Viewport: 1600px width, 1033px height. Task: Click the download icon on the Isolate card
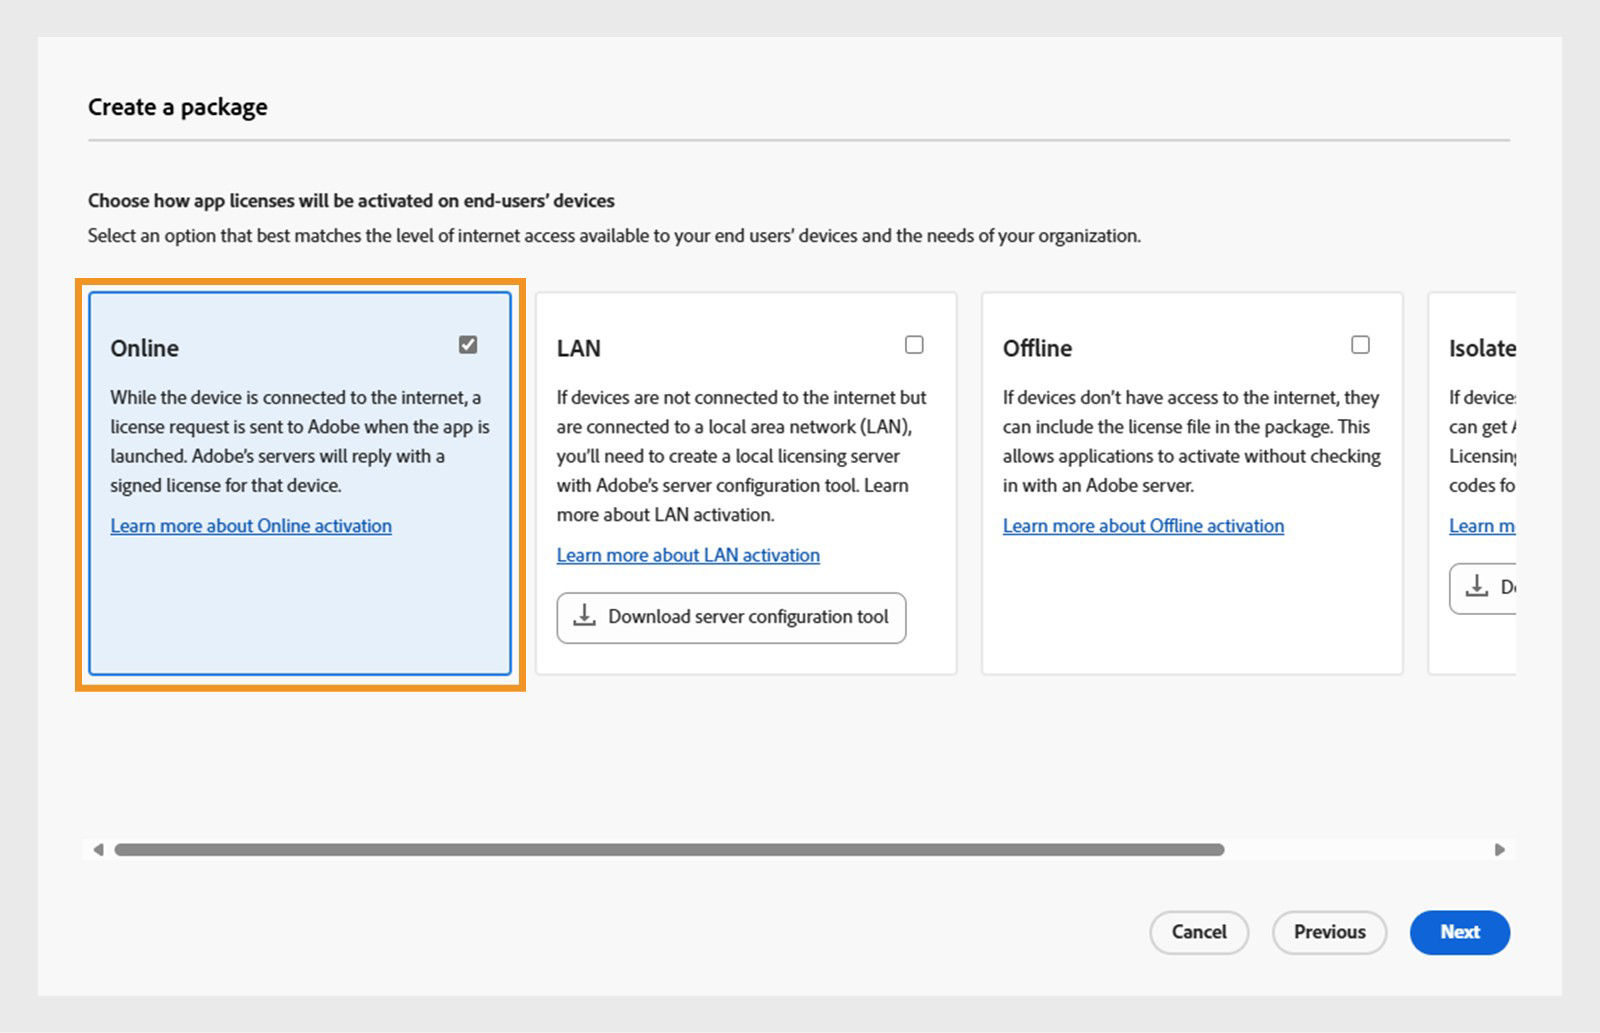click(x=1479, y=588)
